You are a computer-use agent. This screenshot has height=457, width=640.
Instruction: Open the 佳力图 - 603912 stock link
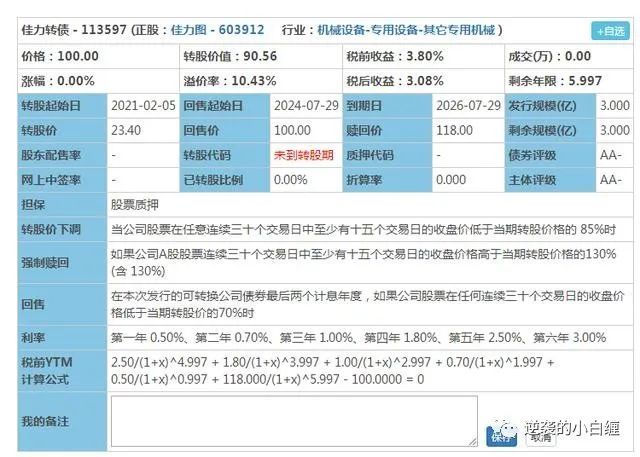[x=217, y=30]
